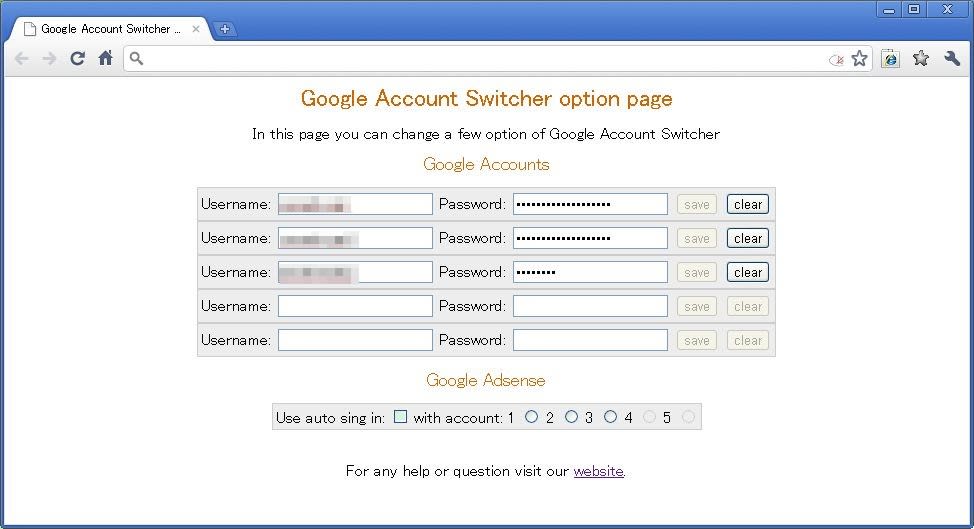
Task: Click the Google Account Switcher extension icon
Action: [x=890, y=59]
